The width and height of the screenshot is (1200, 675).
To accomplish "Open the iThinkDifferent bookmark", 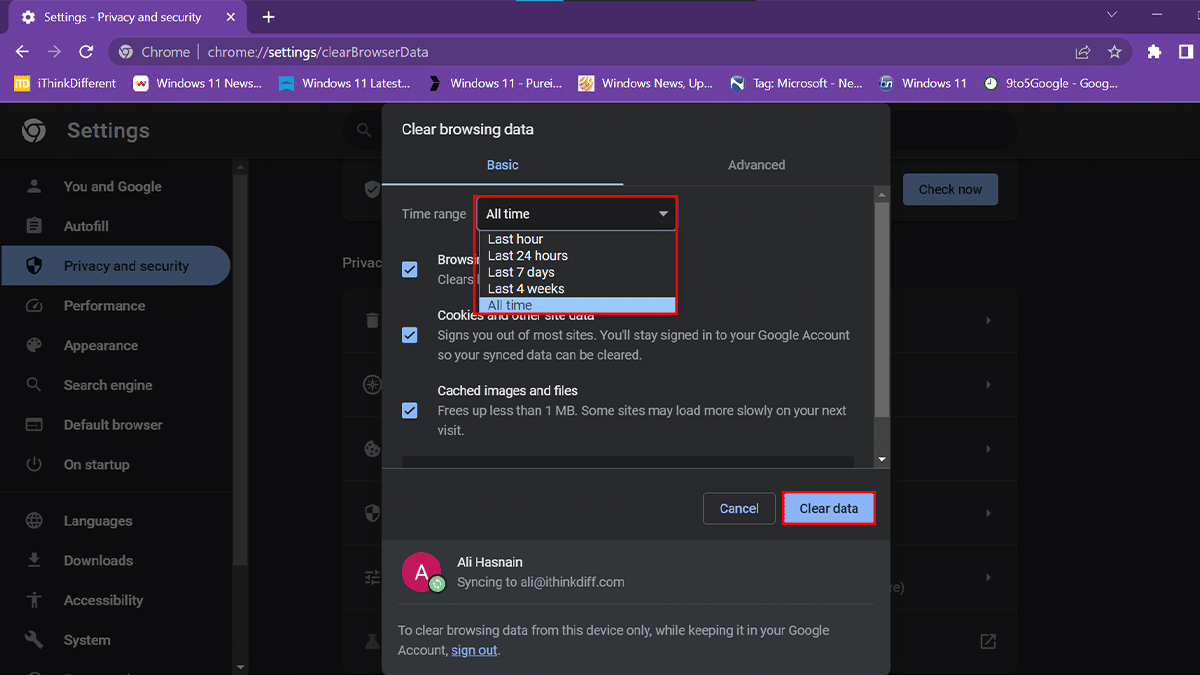I will click(66, 83).
